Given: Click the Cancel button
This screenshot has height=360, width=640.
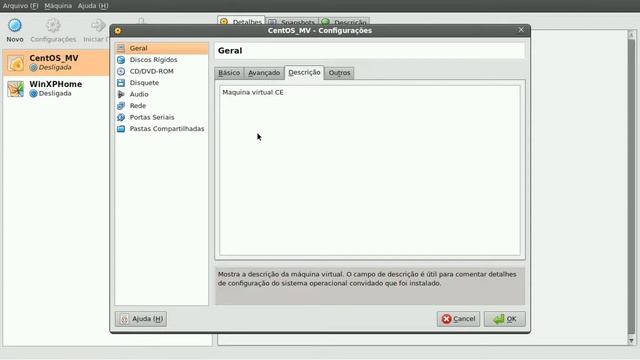Looking at the screenshot, I should (x=458, y=319).
